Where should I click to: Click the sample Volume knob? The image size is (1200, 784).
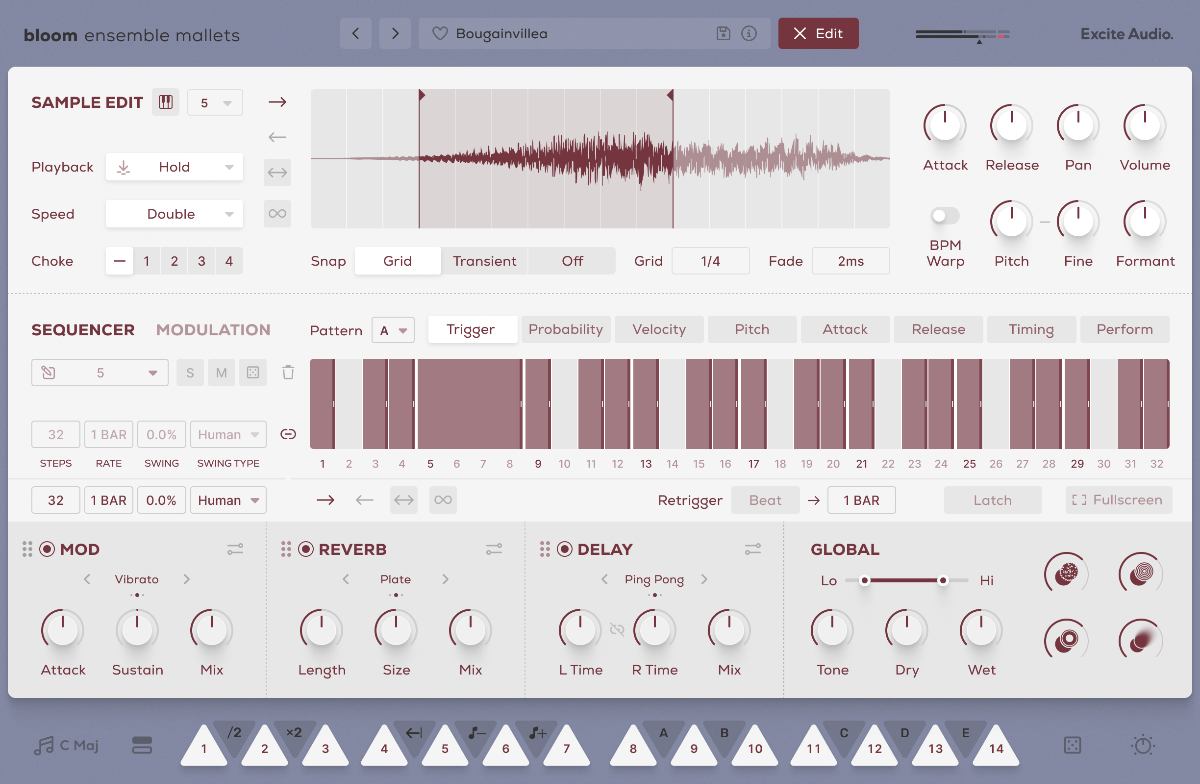coord(1144,125)
